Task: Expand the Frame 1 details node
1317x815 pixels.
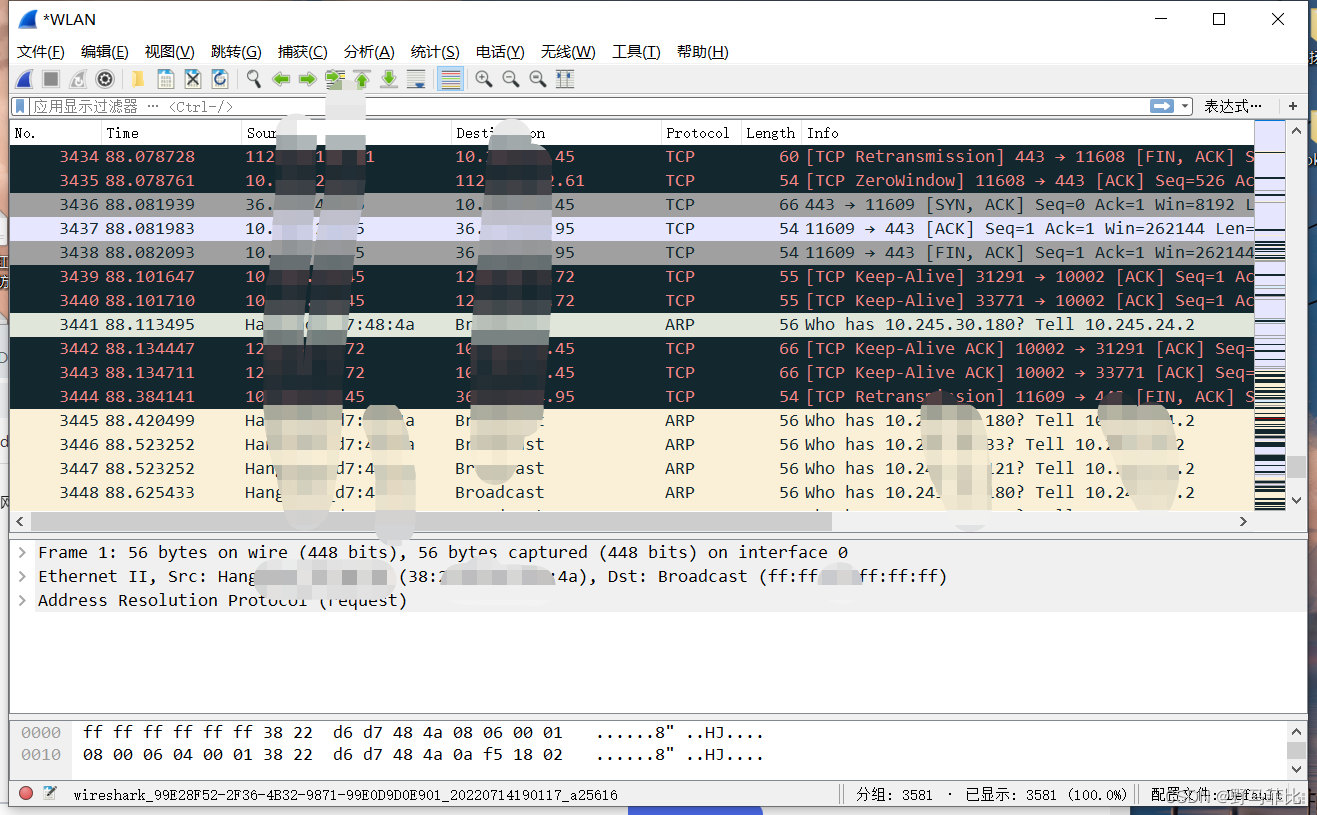Action: pyautogui.click(x=22, y=552)
